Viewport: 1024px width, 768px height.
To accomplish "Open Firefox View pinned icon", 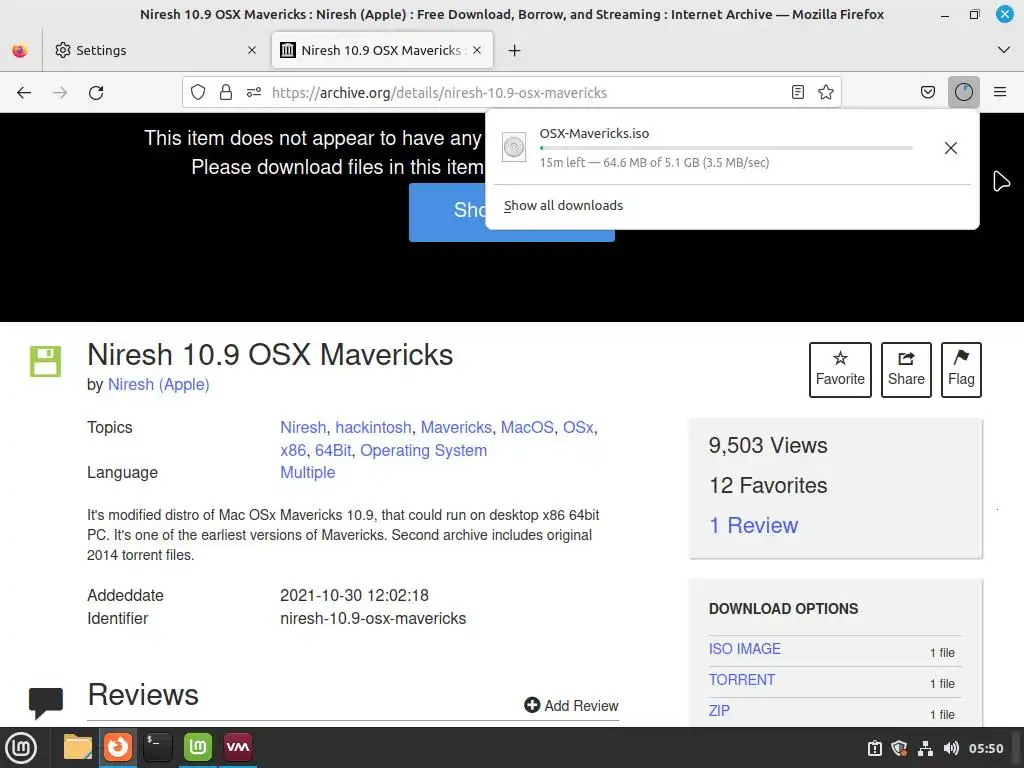I will coord(20,50).
